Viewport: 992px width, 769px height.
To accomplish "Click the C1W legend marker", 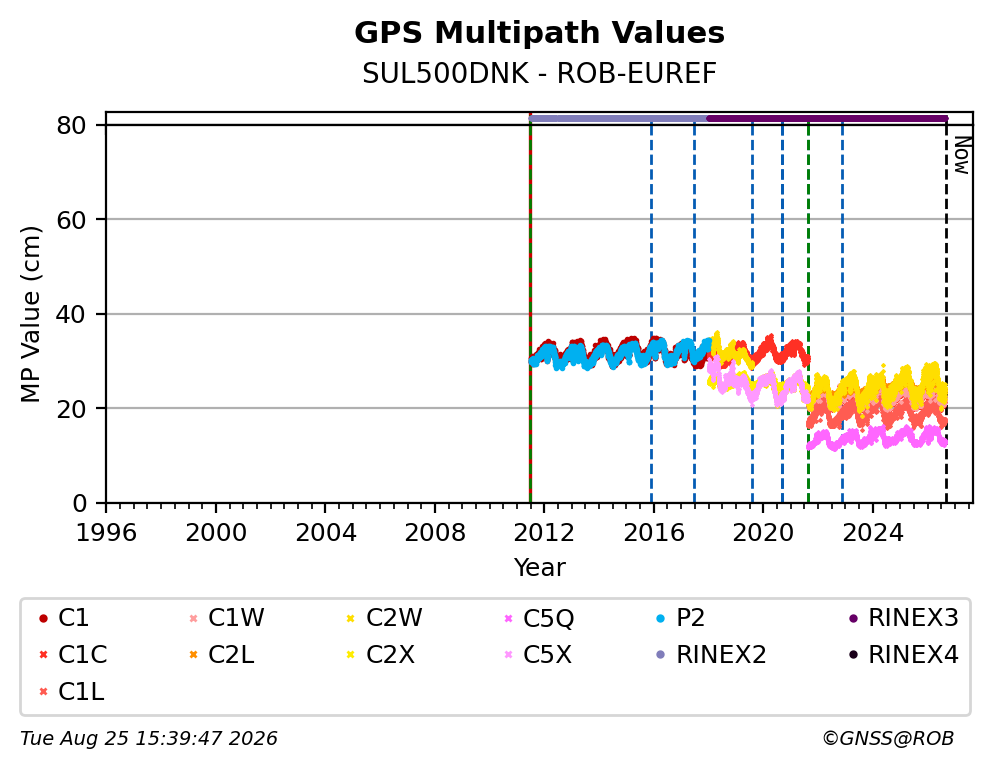I will tap(194, 618).
